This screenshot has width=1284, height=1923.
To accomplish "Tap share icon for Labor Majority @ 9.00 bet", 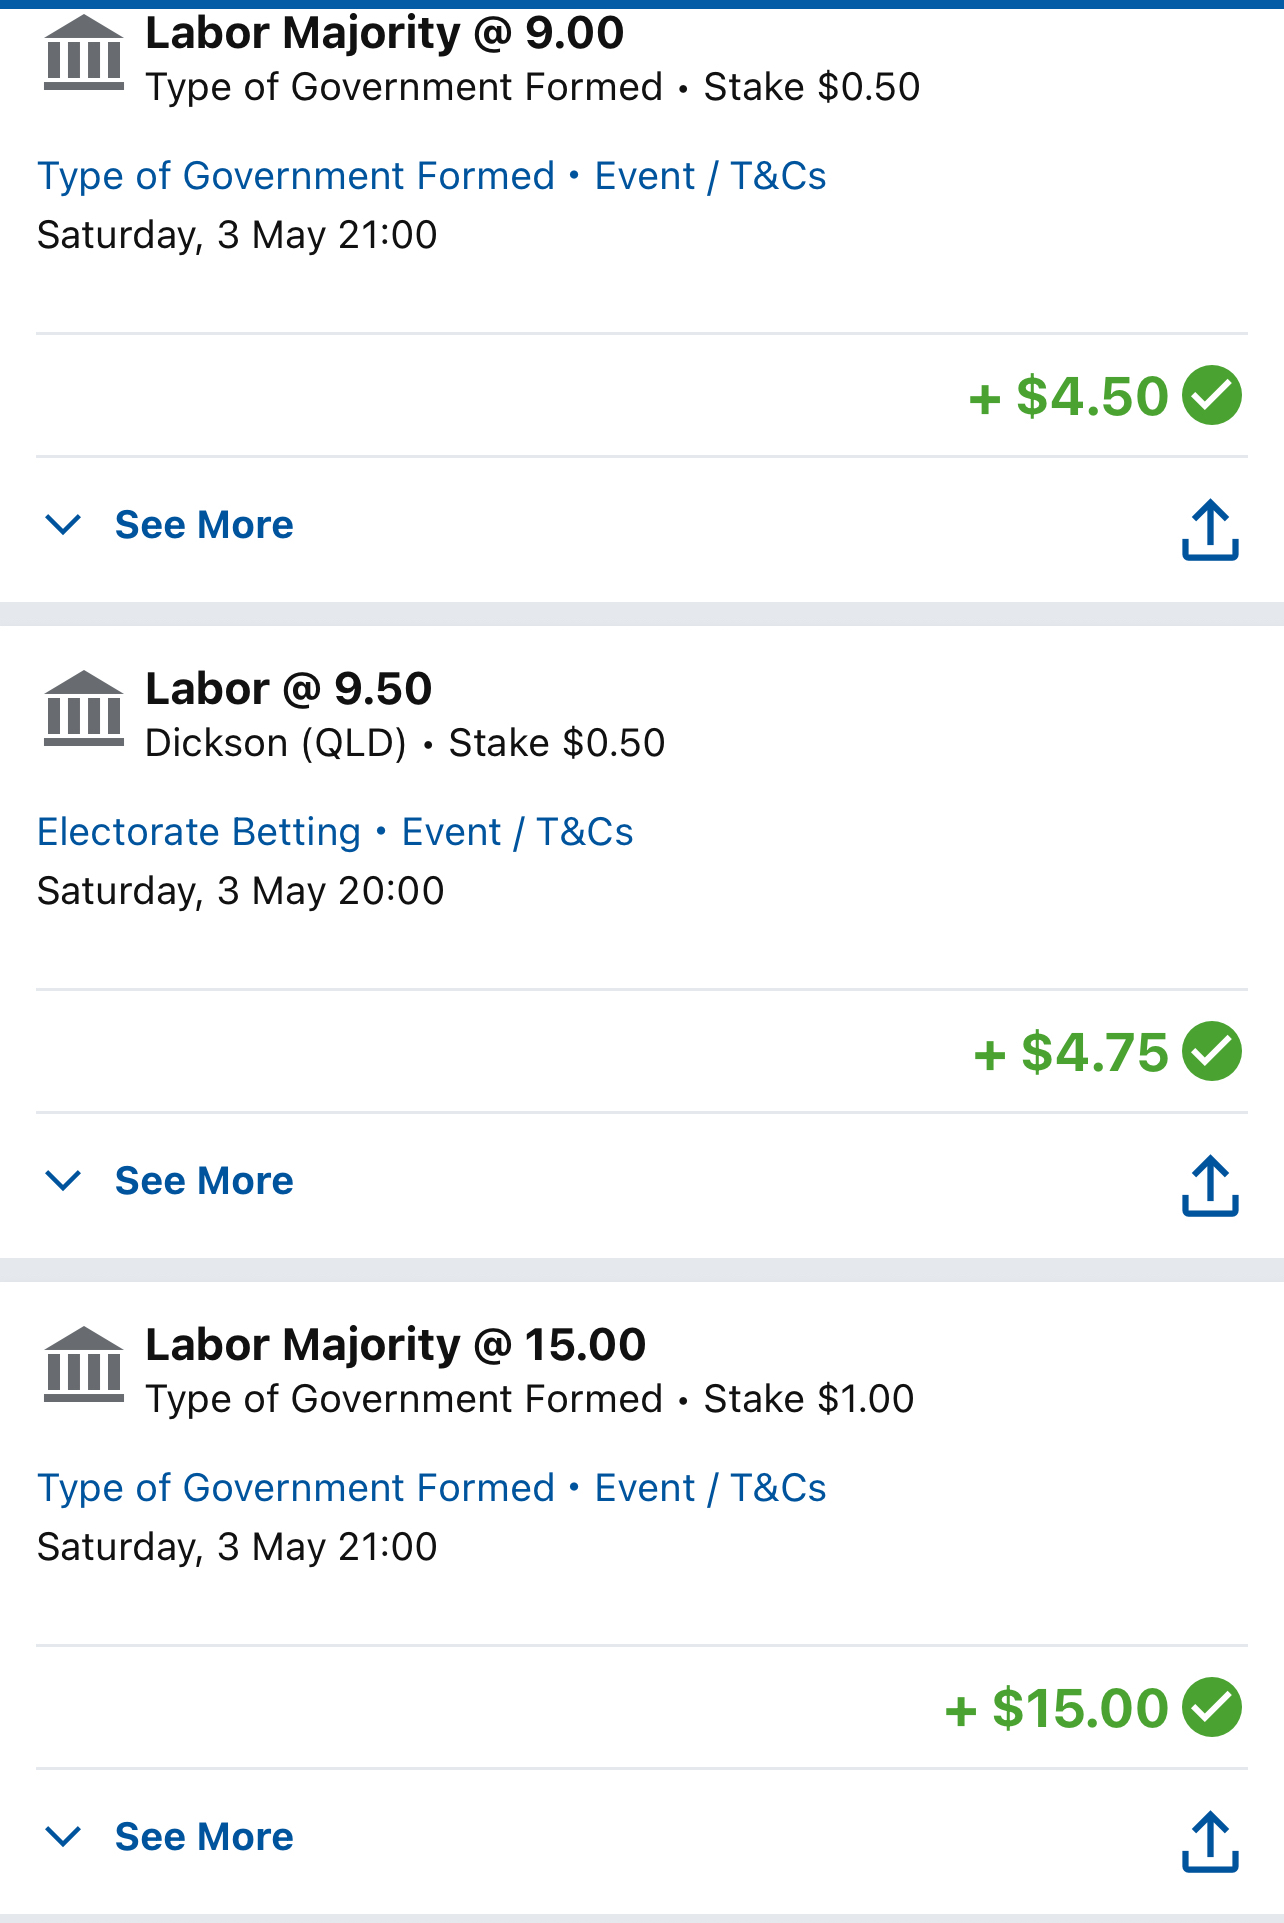I will (x=1210, y=529).
